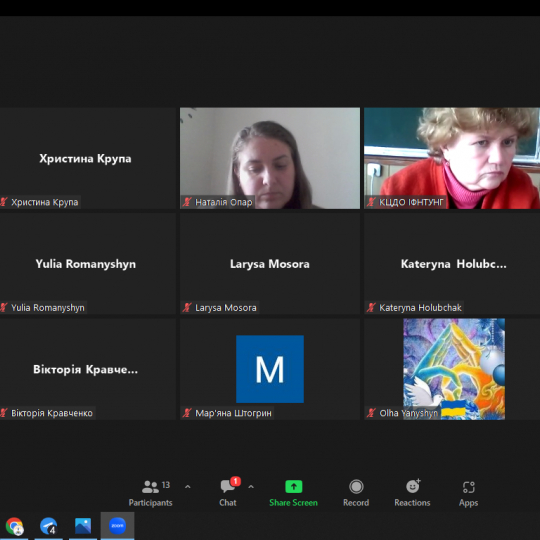Select the КЦДО ІФНТУНГ video tile
The image size is (540, 540).
click(452, 158)
